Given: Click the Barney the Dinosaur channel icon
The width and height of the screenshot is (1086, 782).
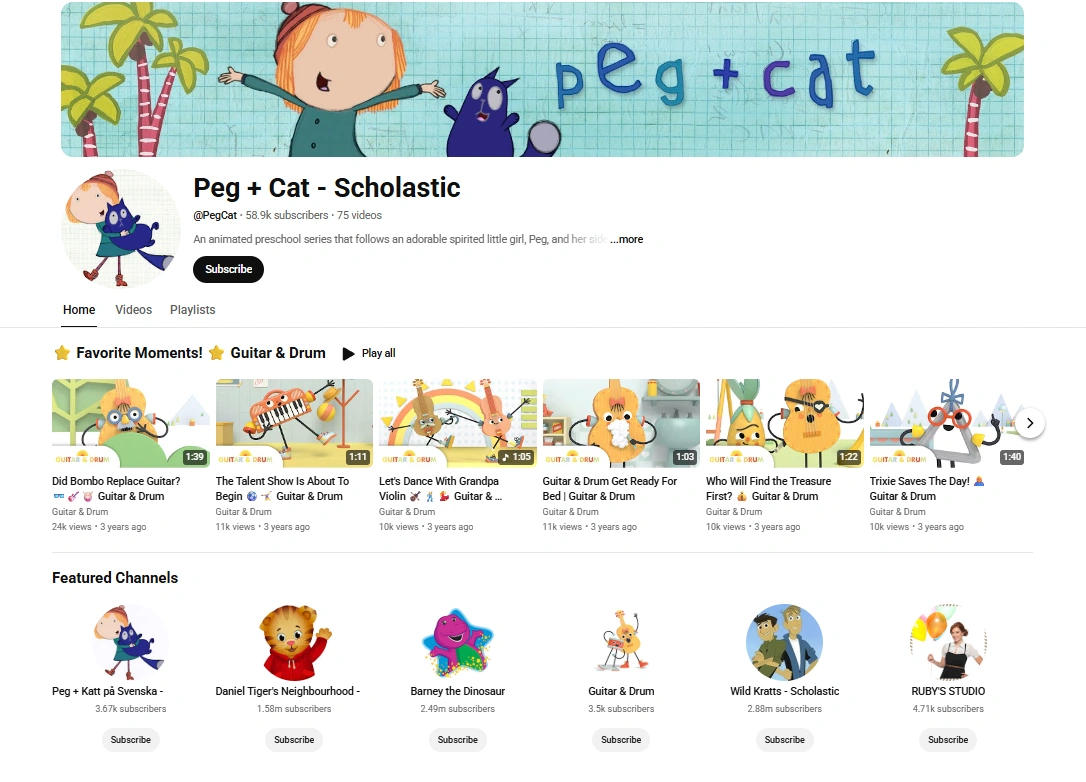Looking at the screenshot, I should point(457,643).
